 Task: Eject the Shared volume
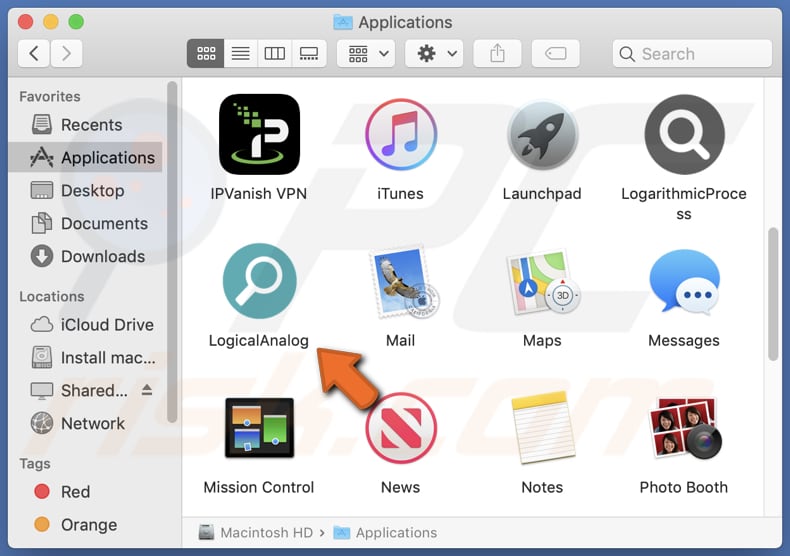[x=147, y=389]
